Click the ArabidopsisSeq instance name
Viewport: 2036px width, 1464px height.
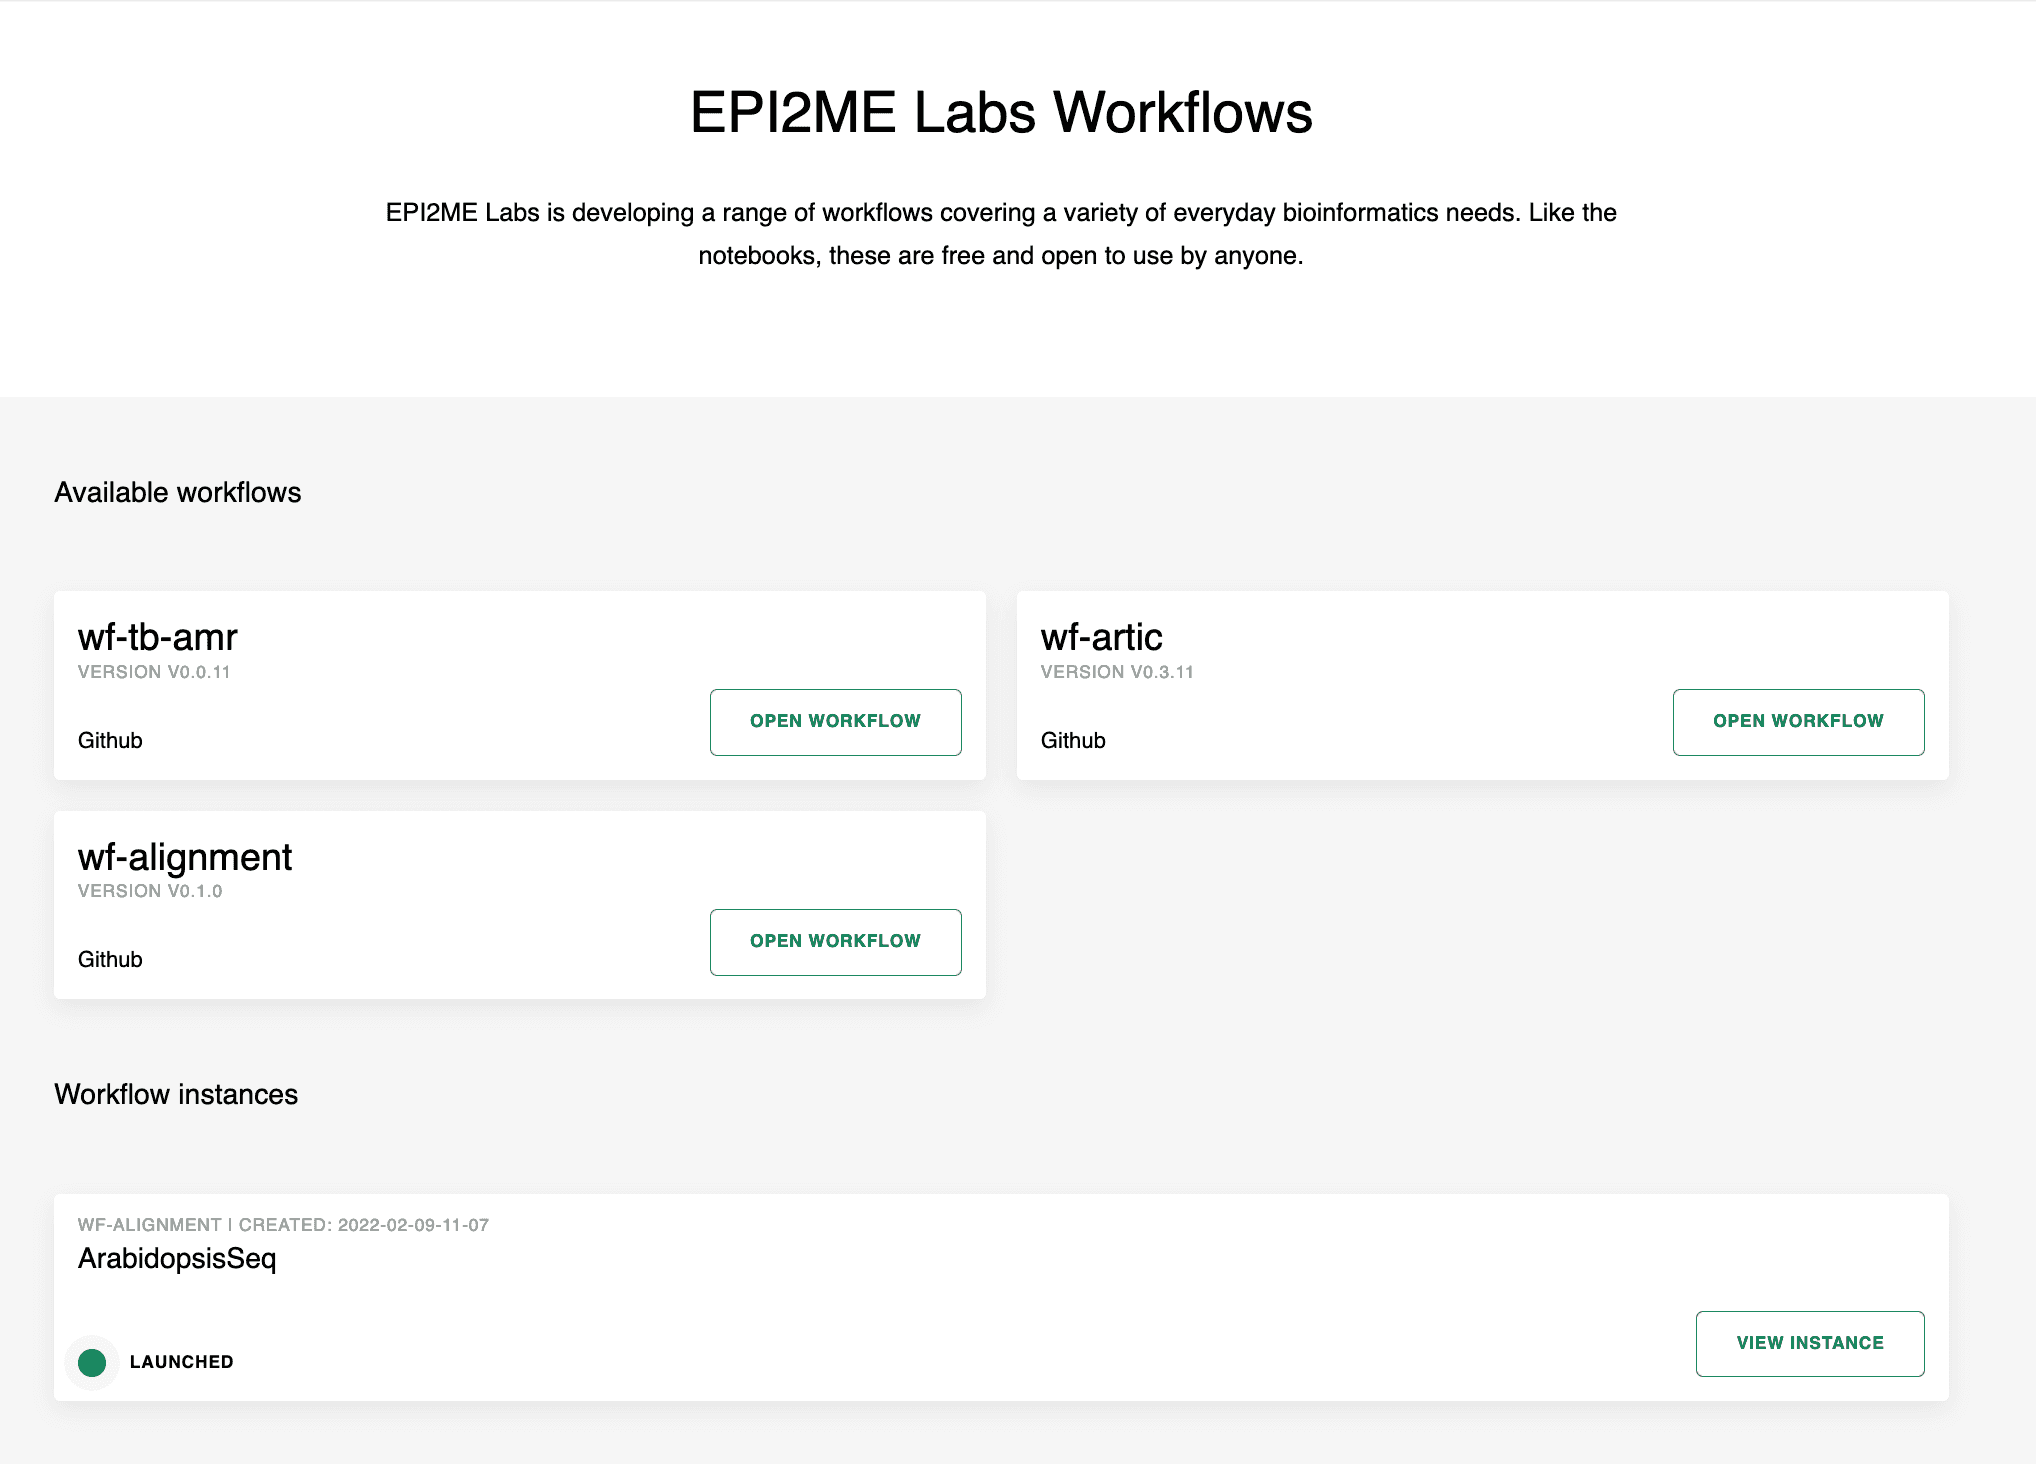click(177, 1258)
